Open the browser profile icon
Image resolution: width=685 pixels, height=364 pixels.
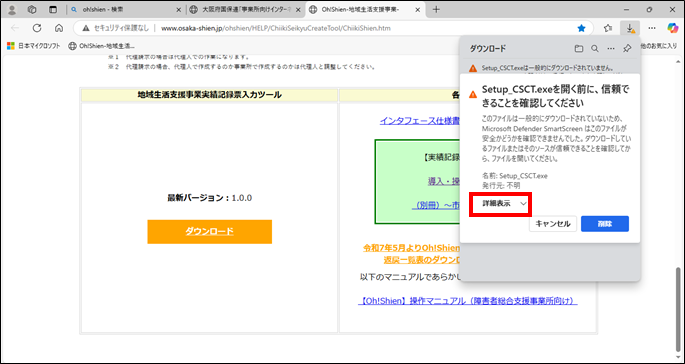click(x=12, y=10)
